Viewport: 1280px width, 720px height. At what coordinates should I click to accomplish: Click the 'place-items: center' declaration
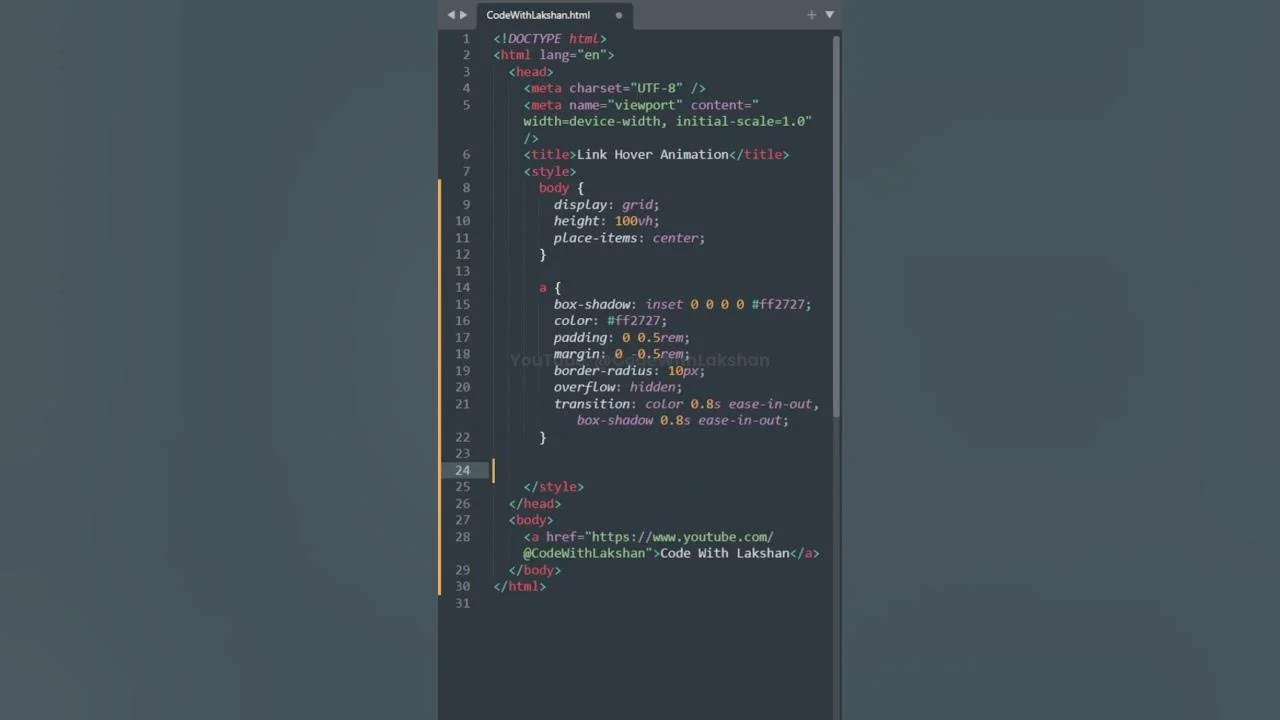click(628, 238)
